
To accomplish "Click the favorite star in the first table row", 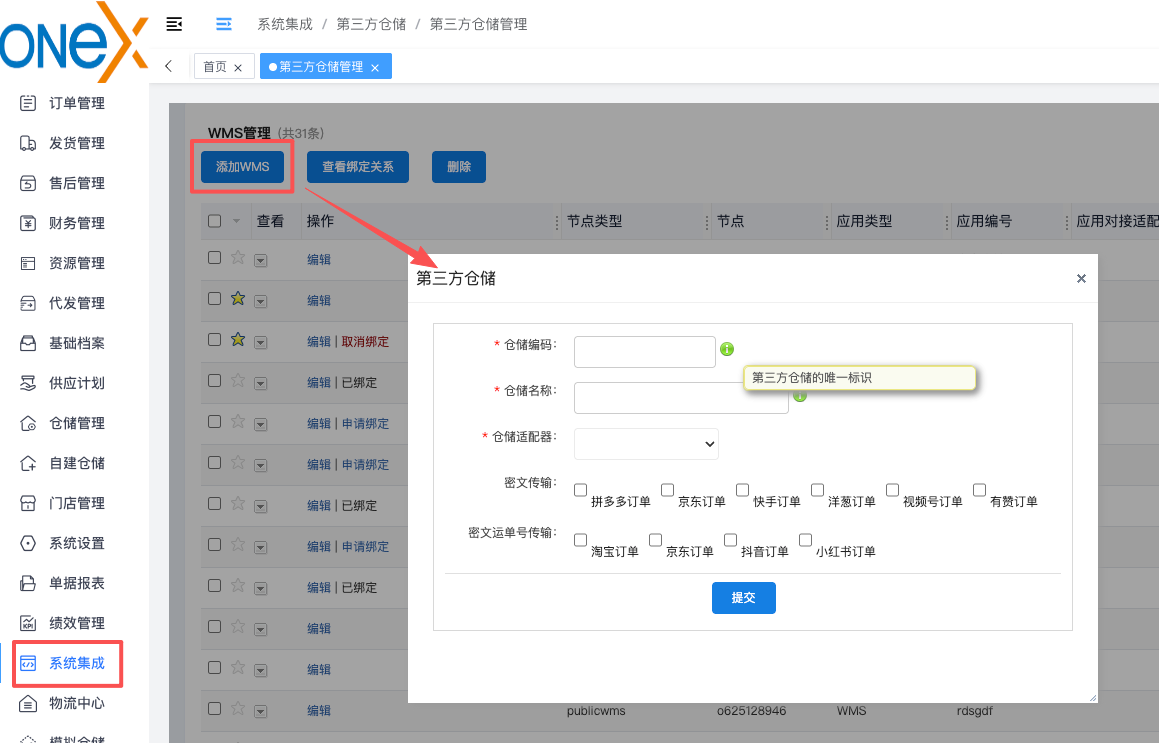I will tap(237, 257).
